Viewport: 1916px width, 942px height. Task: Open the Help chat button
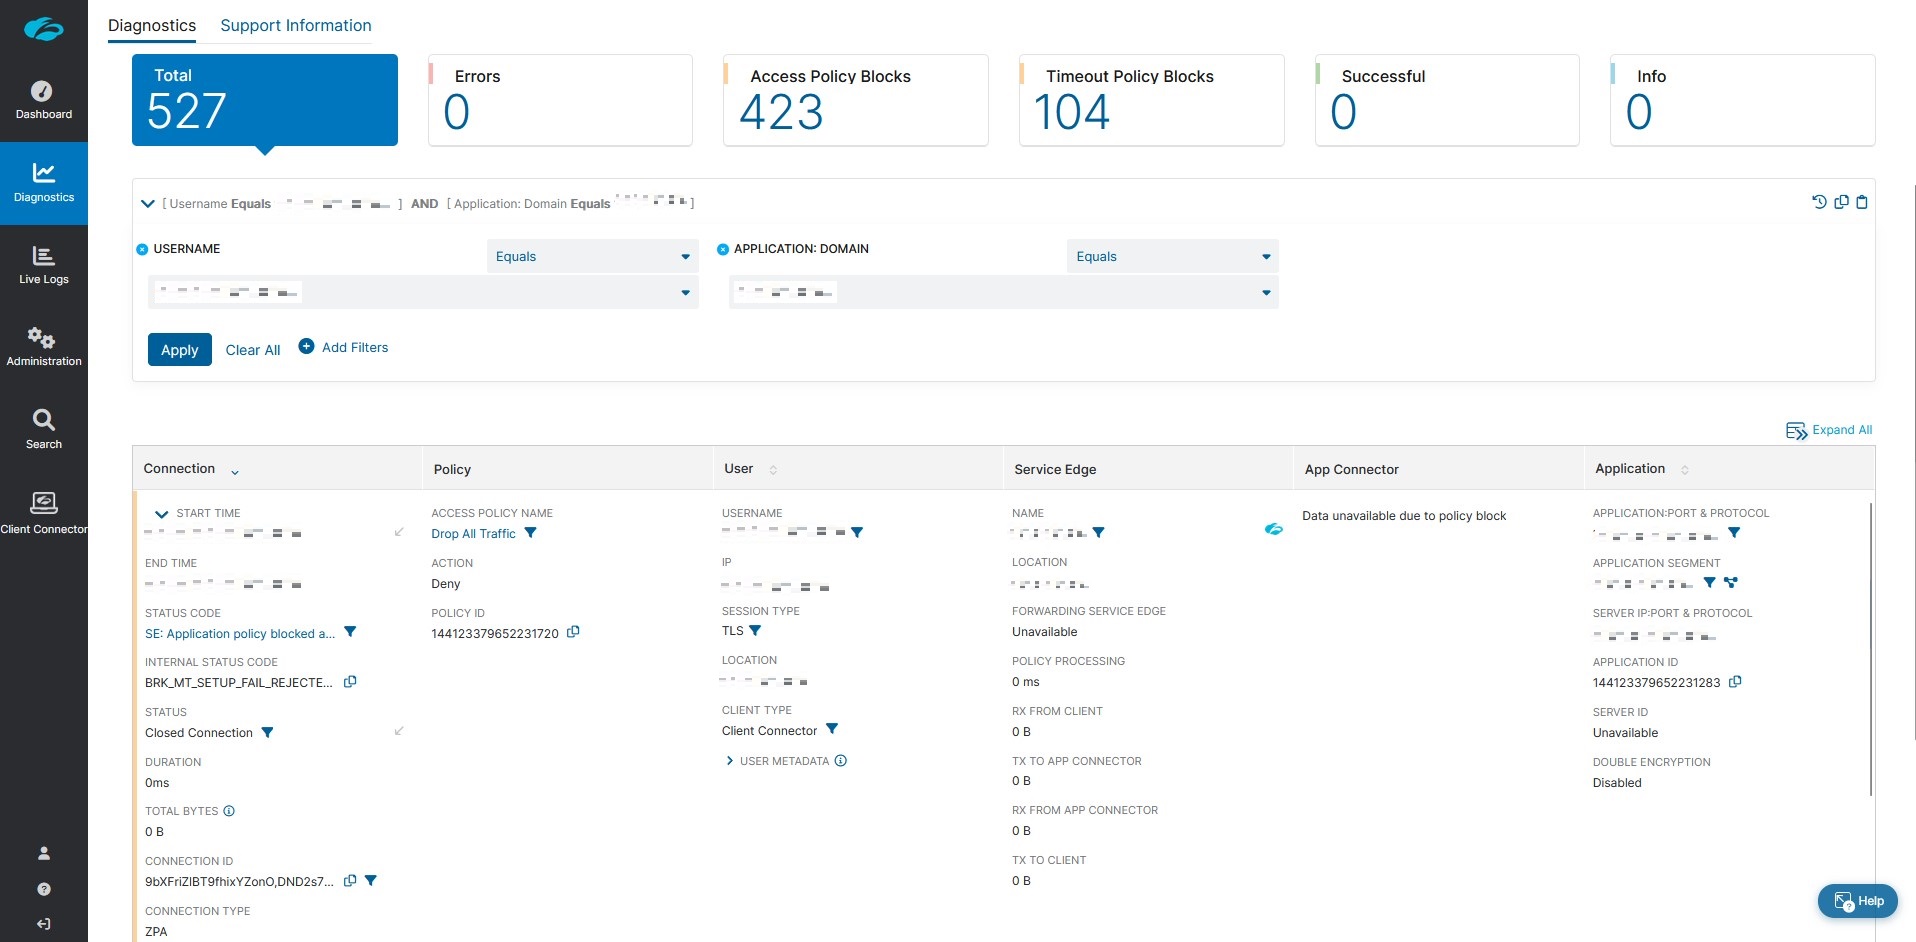tap(1857, 901)
